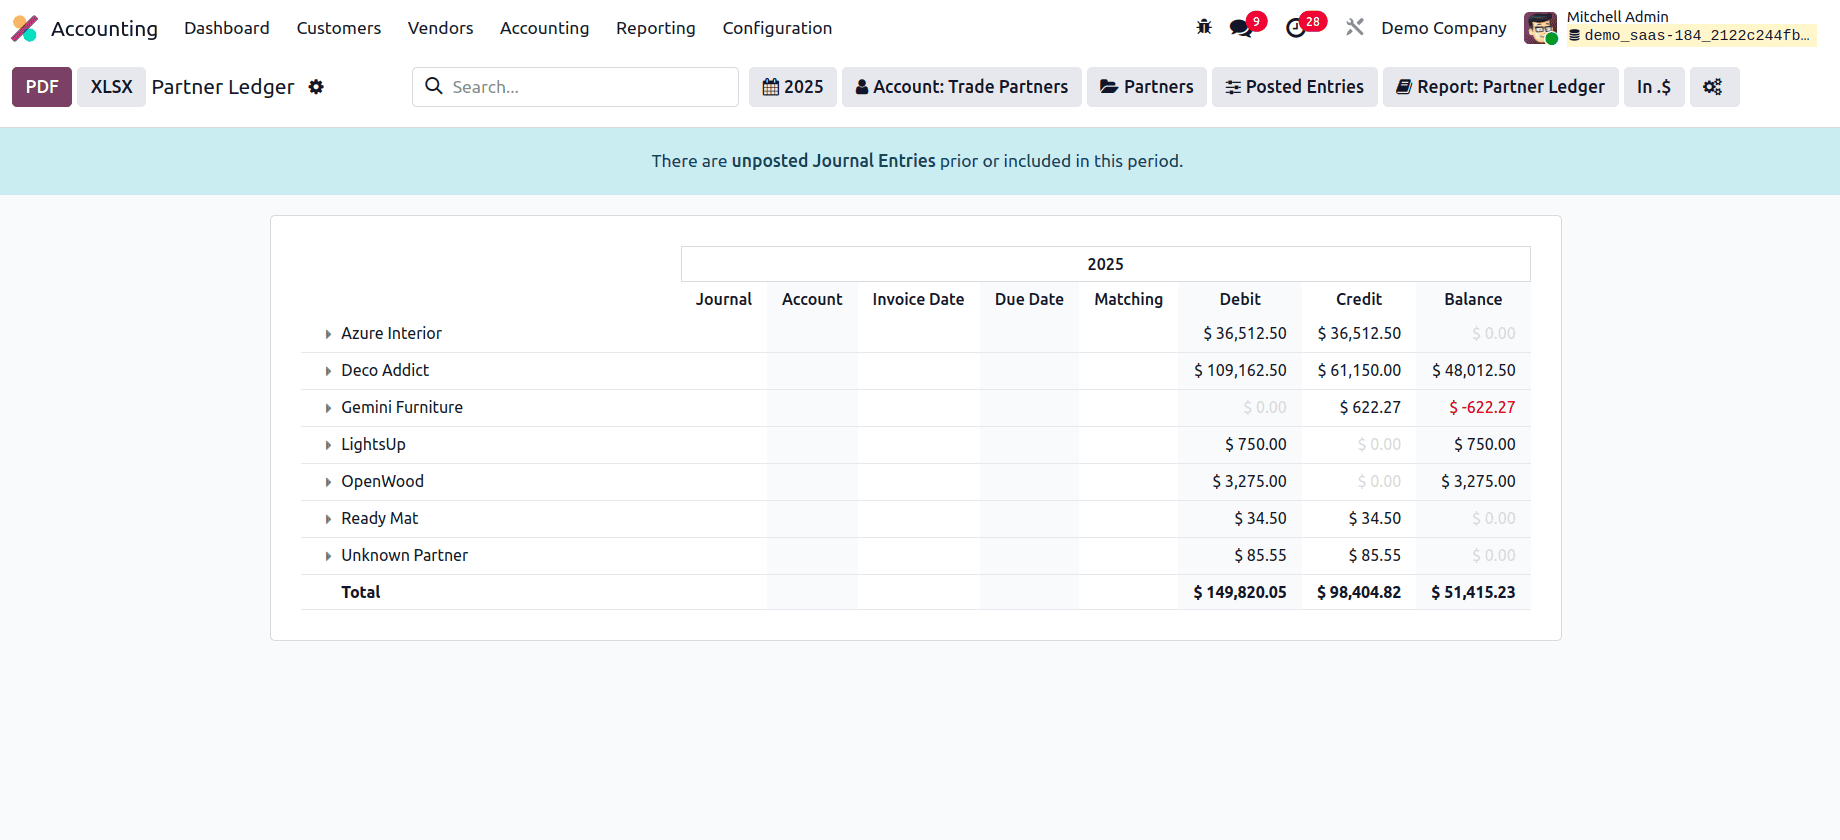Click total debit $ 149,820.05
The image size is (1840, 840).
click(x=1240, y=592)
